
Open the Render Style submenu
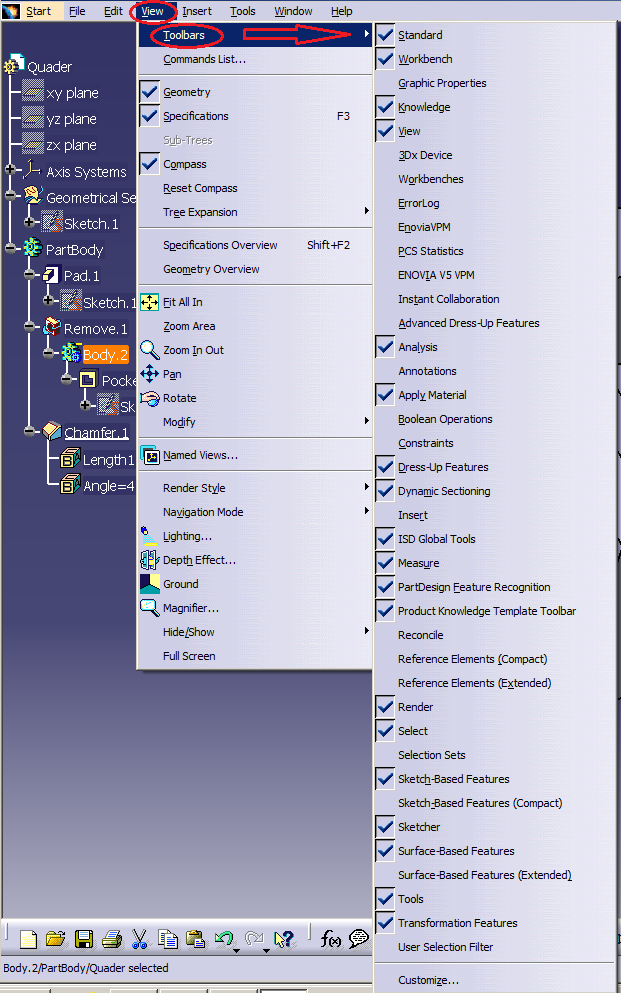click(x=194, y=488)
